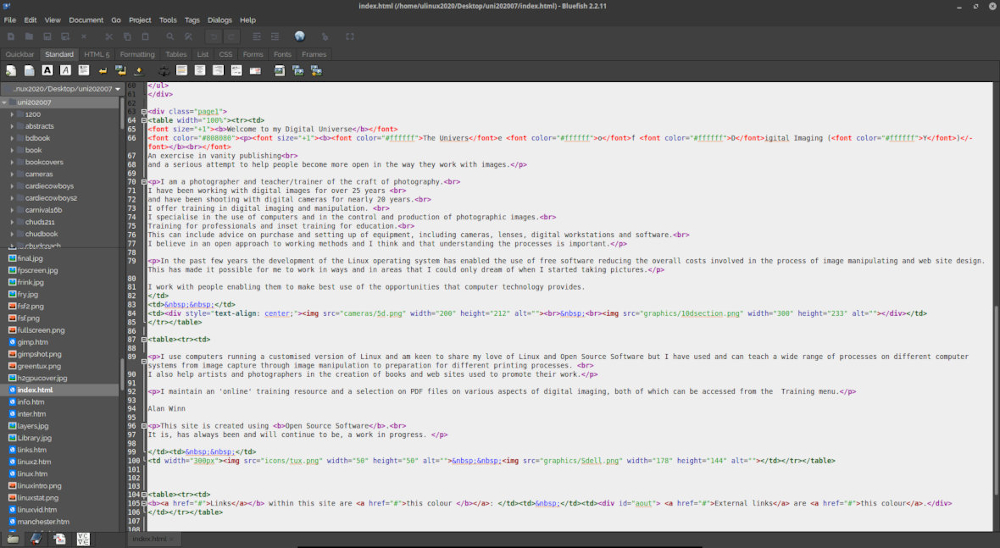Open the bookmarks tab icon in side panel

click(x=36, y=539)
